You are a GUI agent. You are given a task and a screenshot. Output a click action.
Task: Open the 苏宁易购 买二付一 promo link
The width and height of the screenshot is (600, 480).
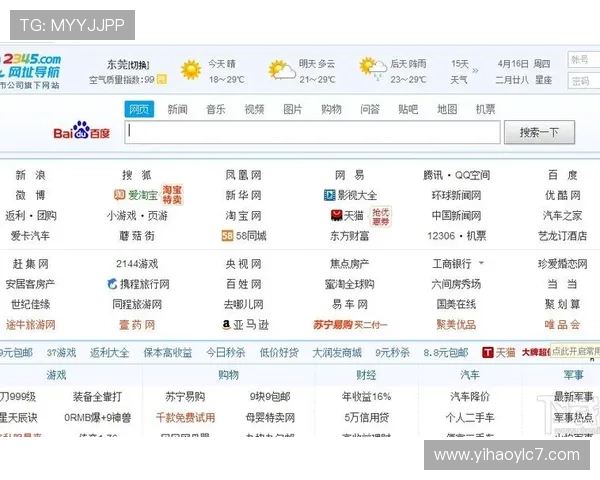point(350,325)
